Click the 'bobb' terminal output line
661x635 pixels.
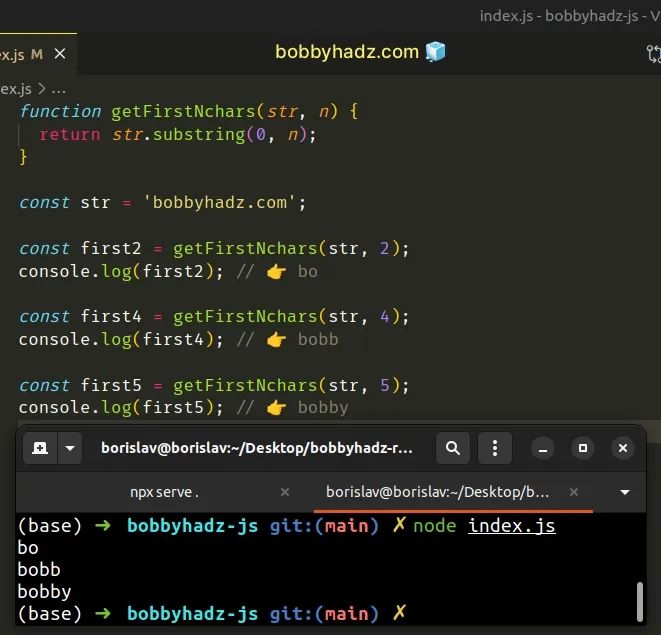click(x=39, y=570)
